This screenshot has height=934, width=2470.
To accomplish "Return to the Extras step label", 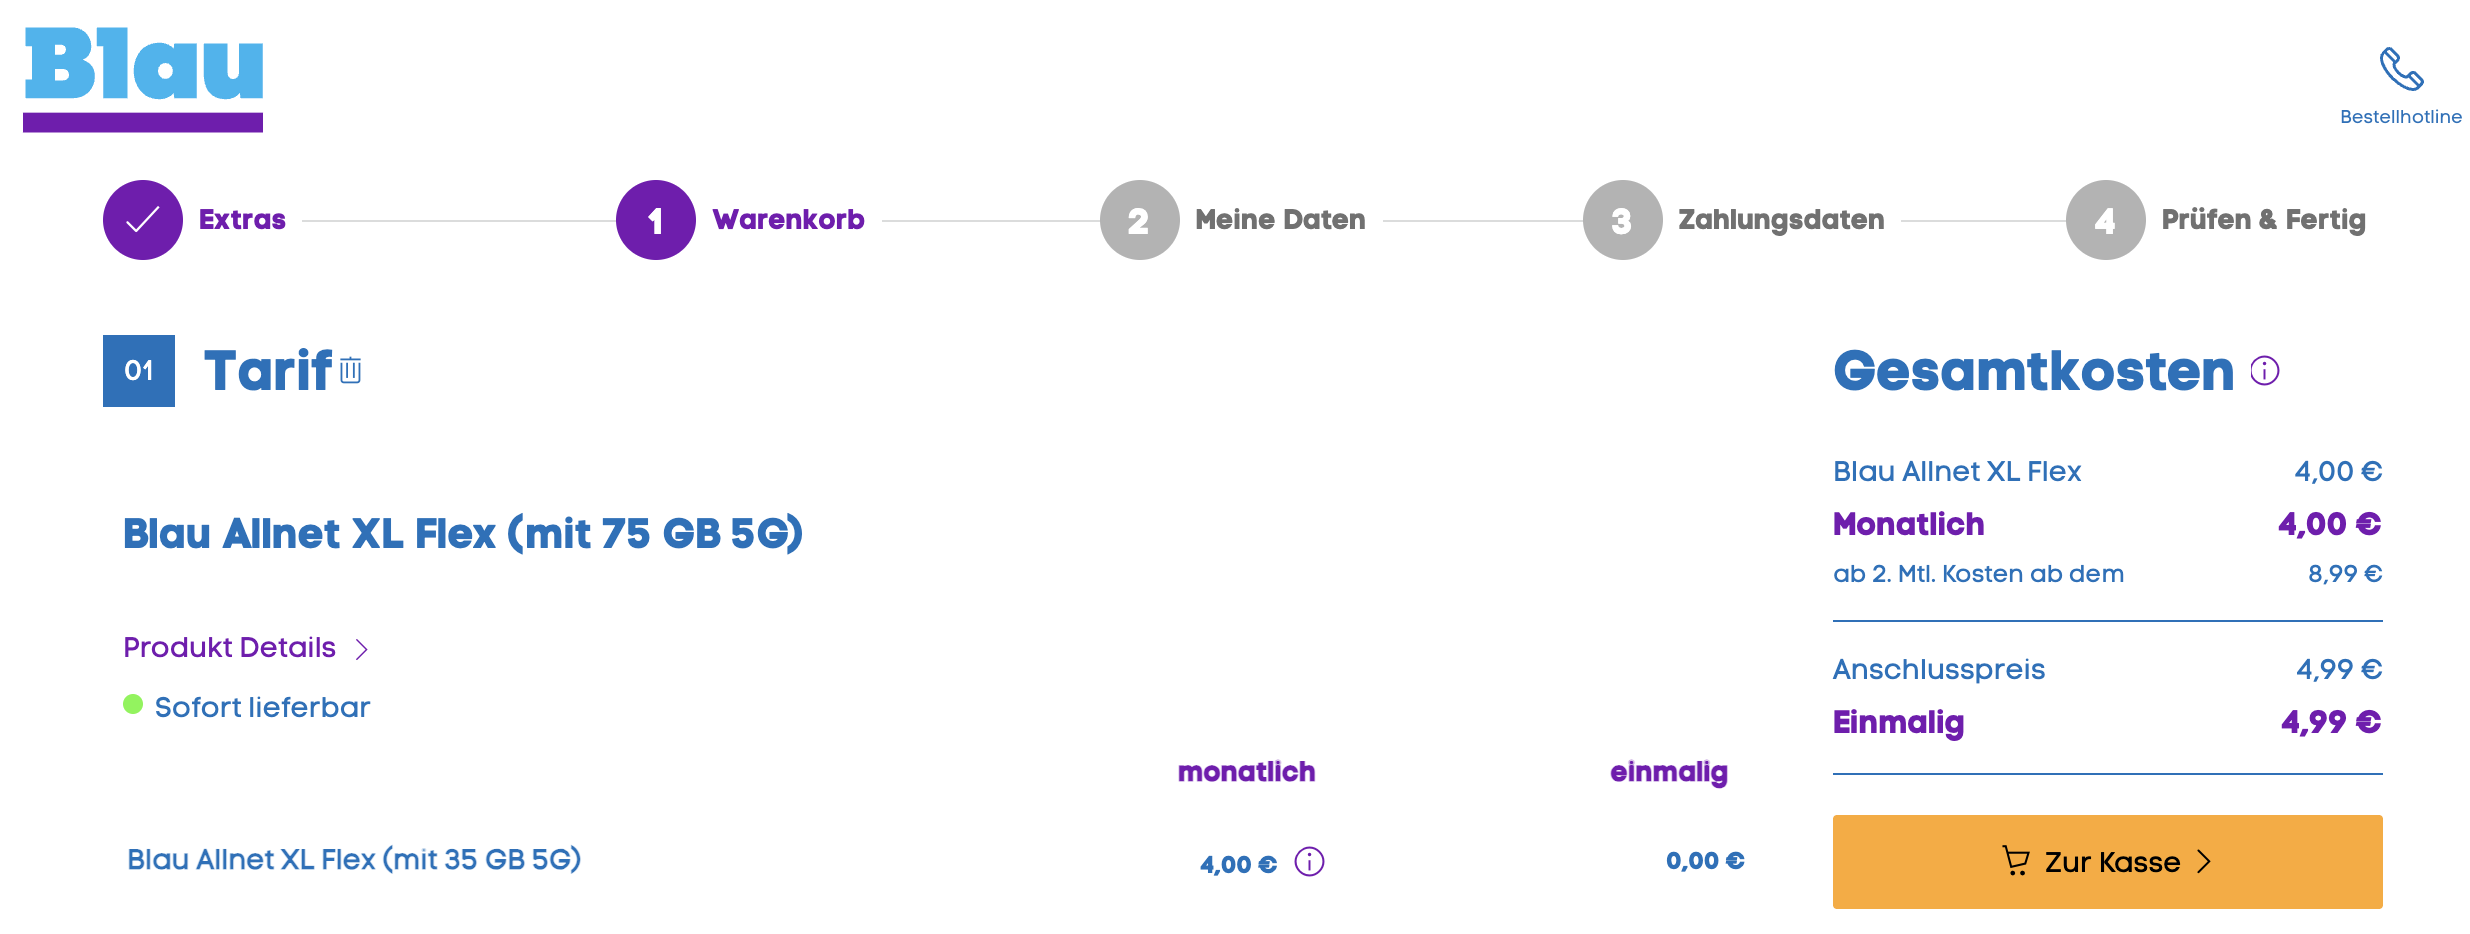I will point(242,220).
